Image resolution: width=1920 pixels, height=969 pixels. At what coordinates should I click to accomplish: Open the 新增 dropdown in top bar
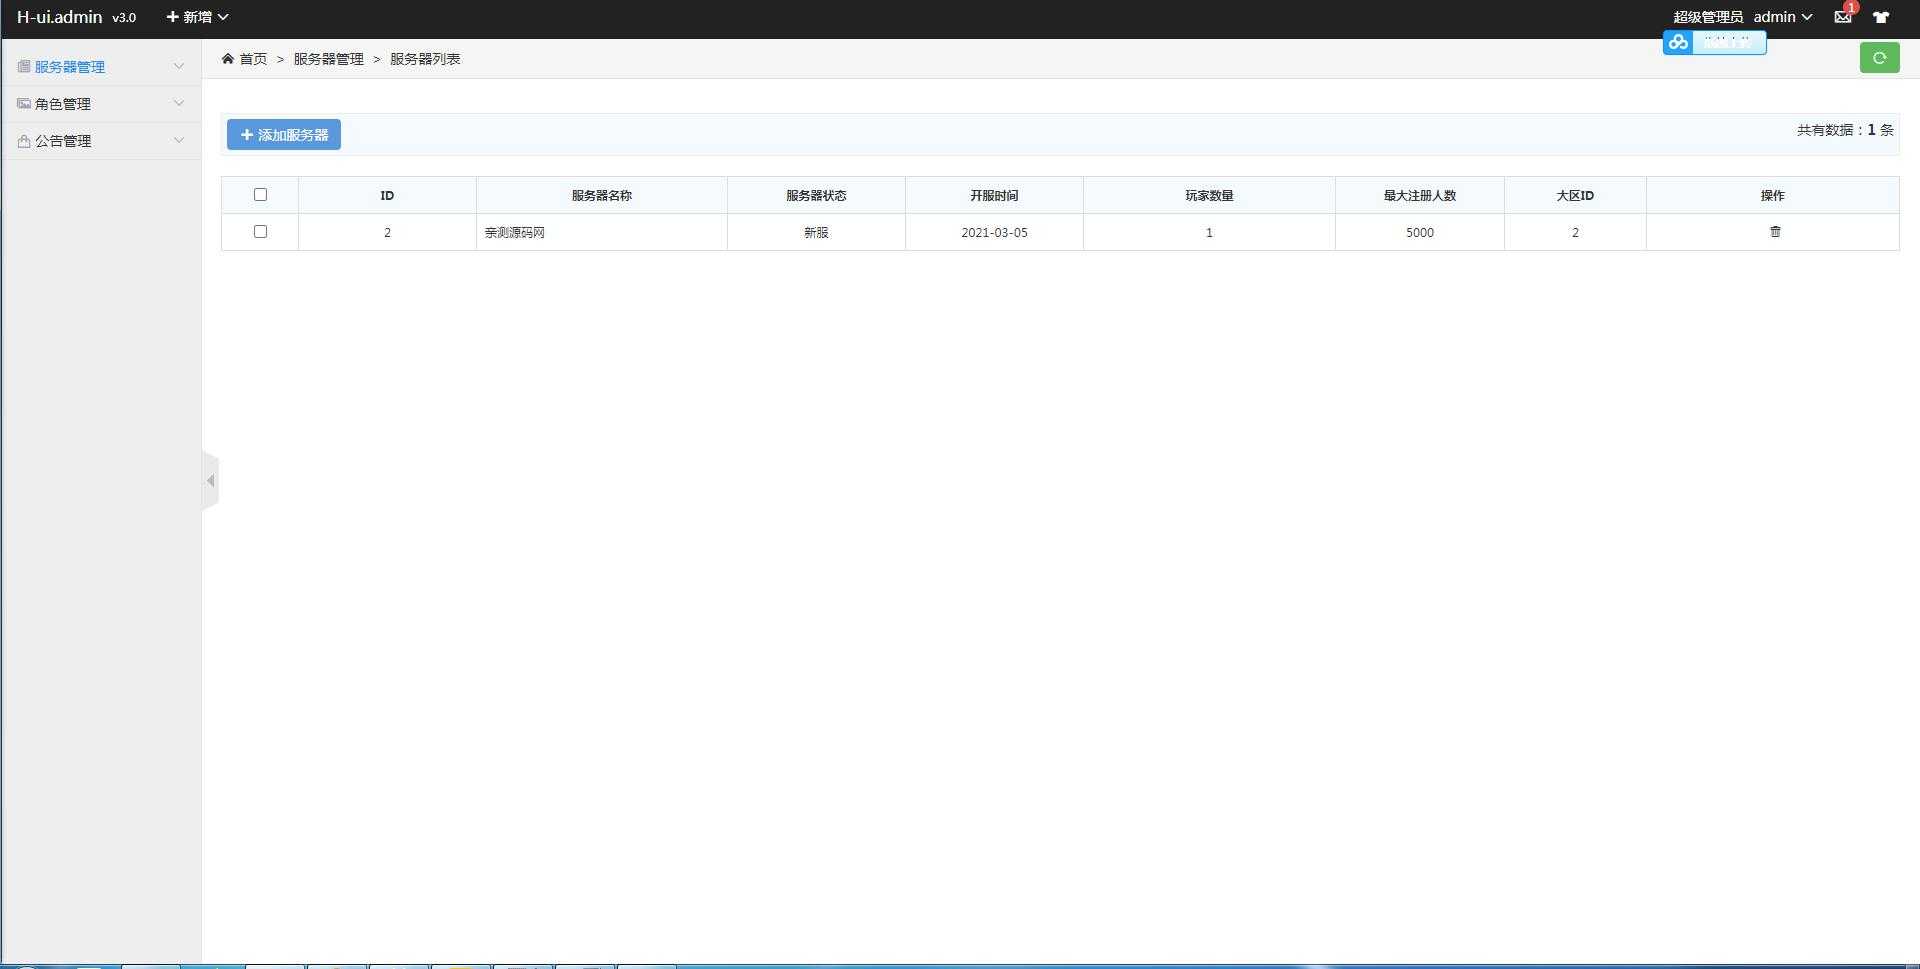(197, 17)
